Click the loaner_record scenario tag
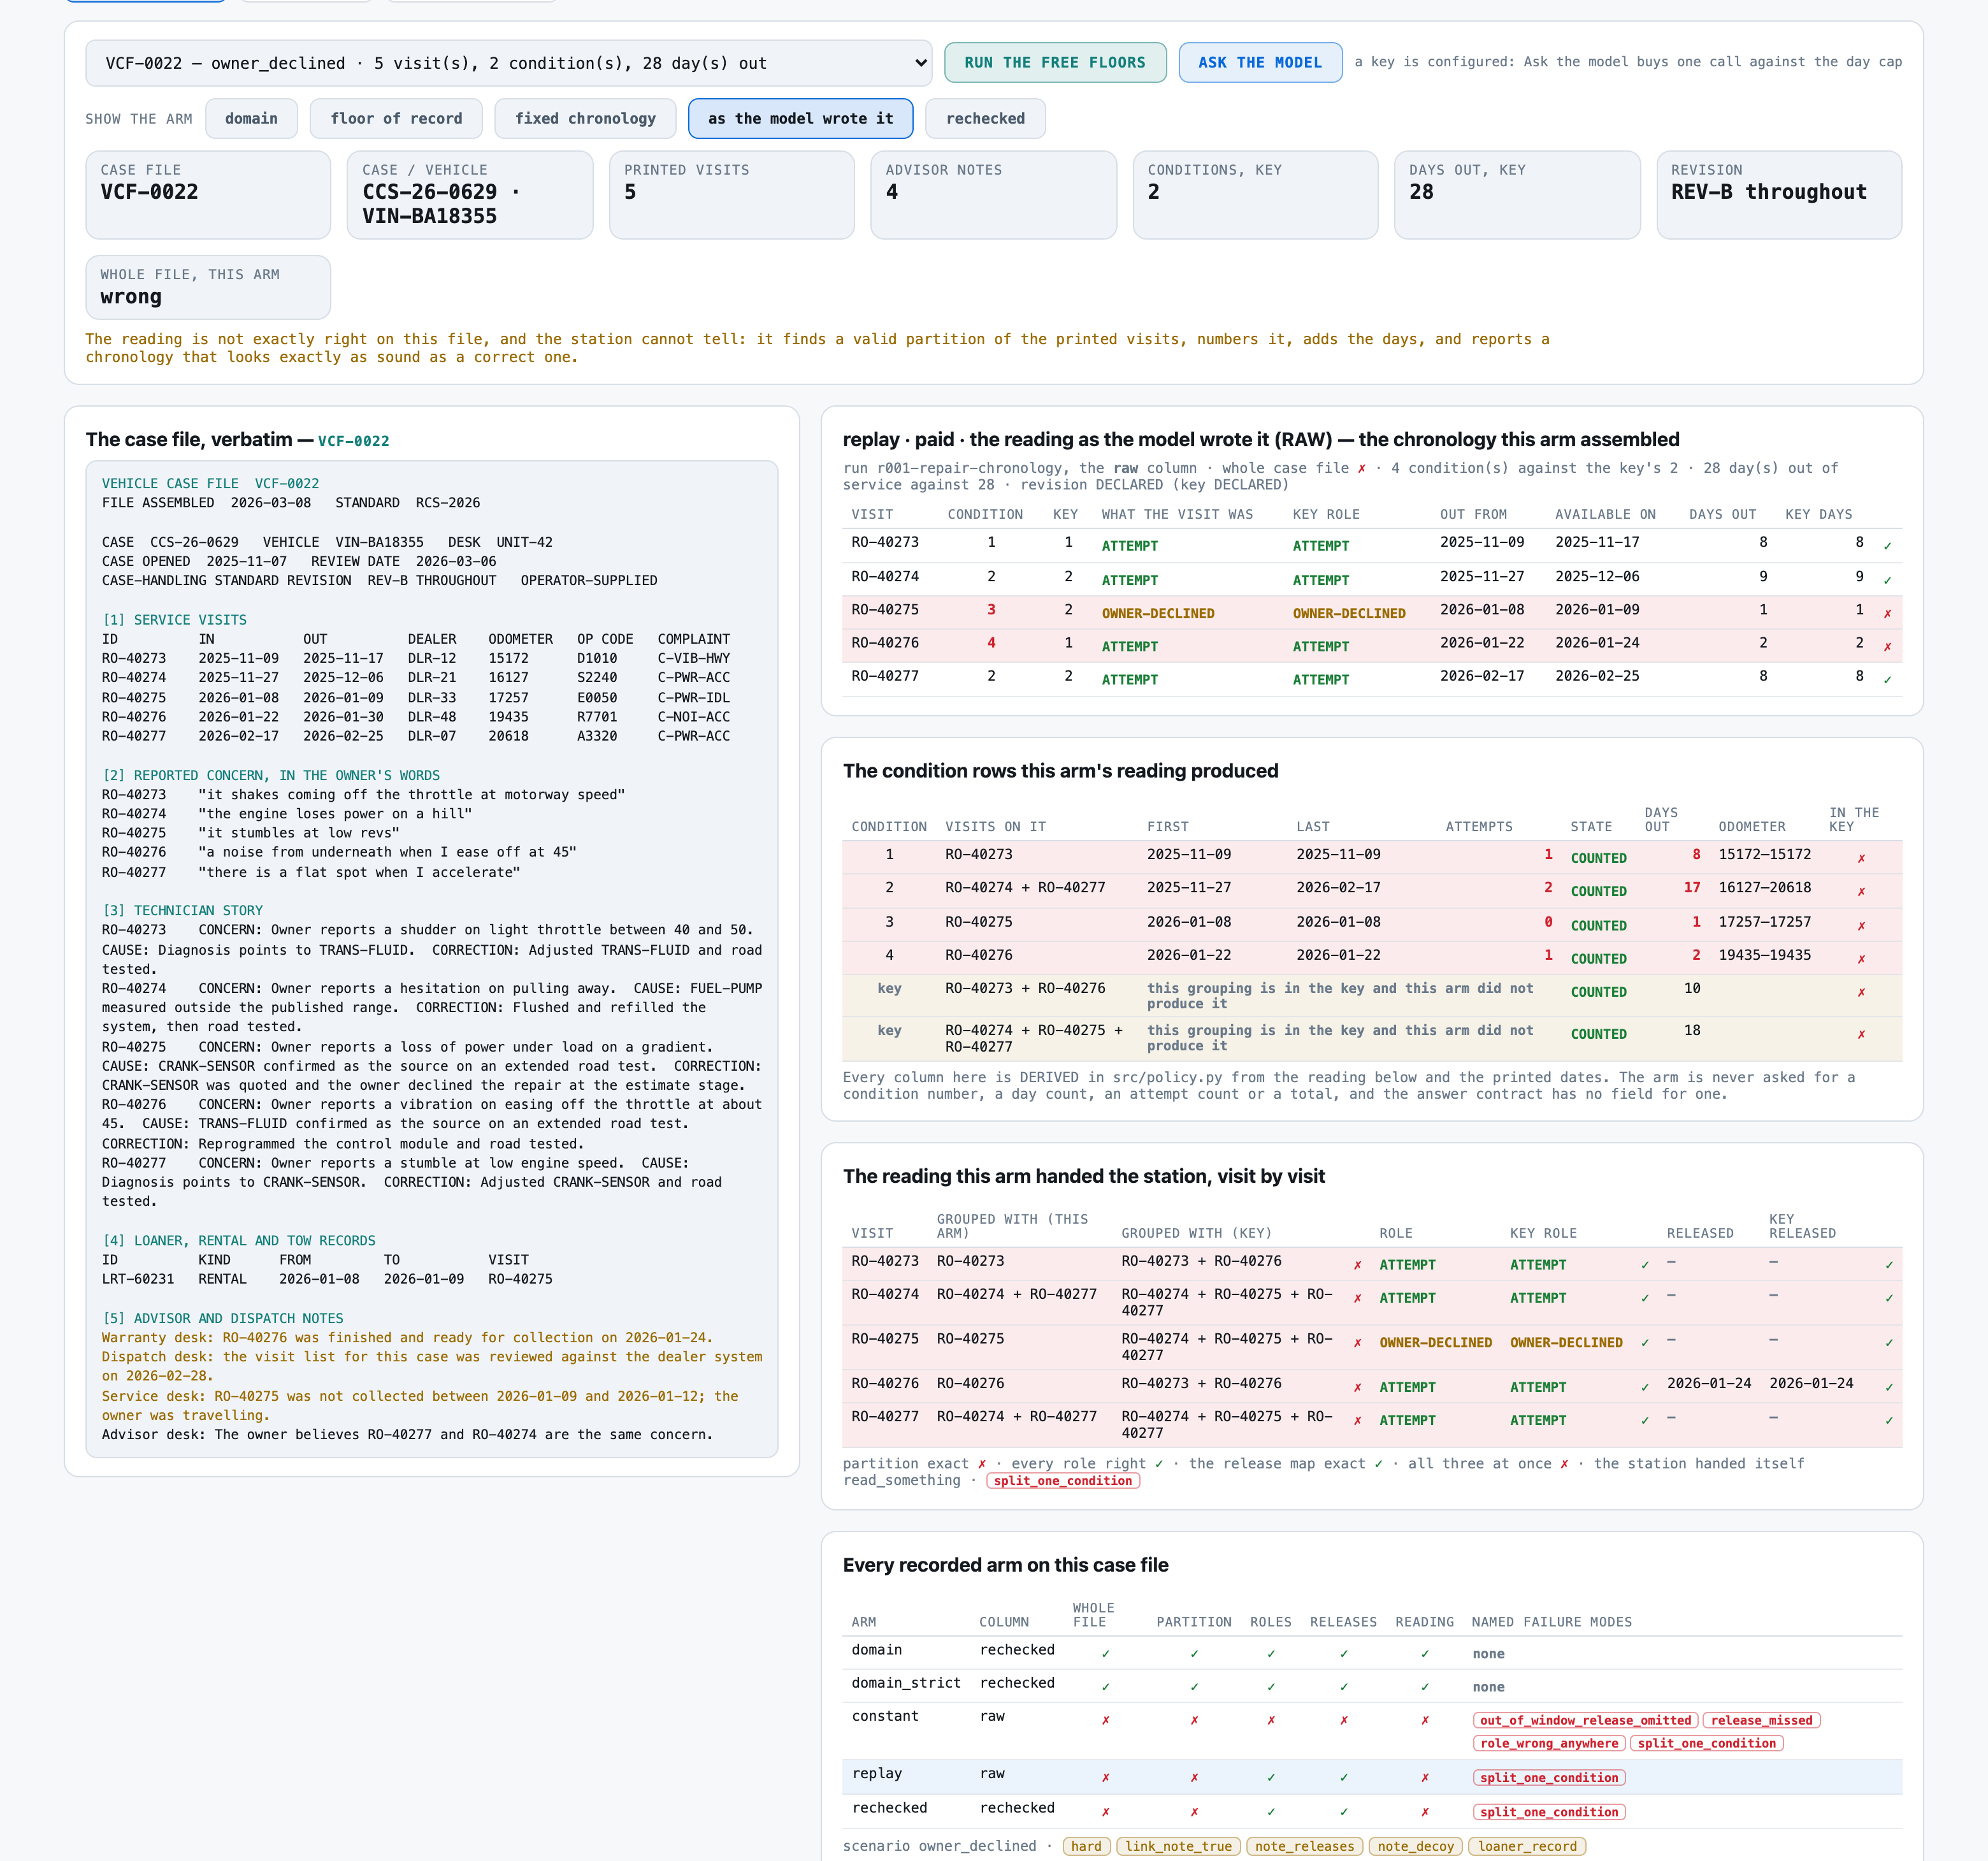1988x1861 pixels. (x=1527, y=1846)
